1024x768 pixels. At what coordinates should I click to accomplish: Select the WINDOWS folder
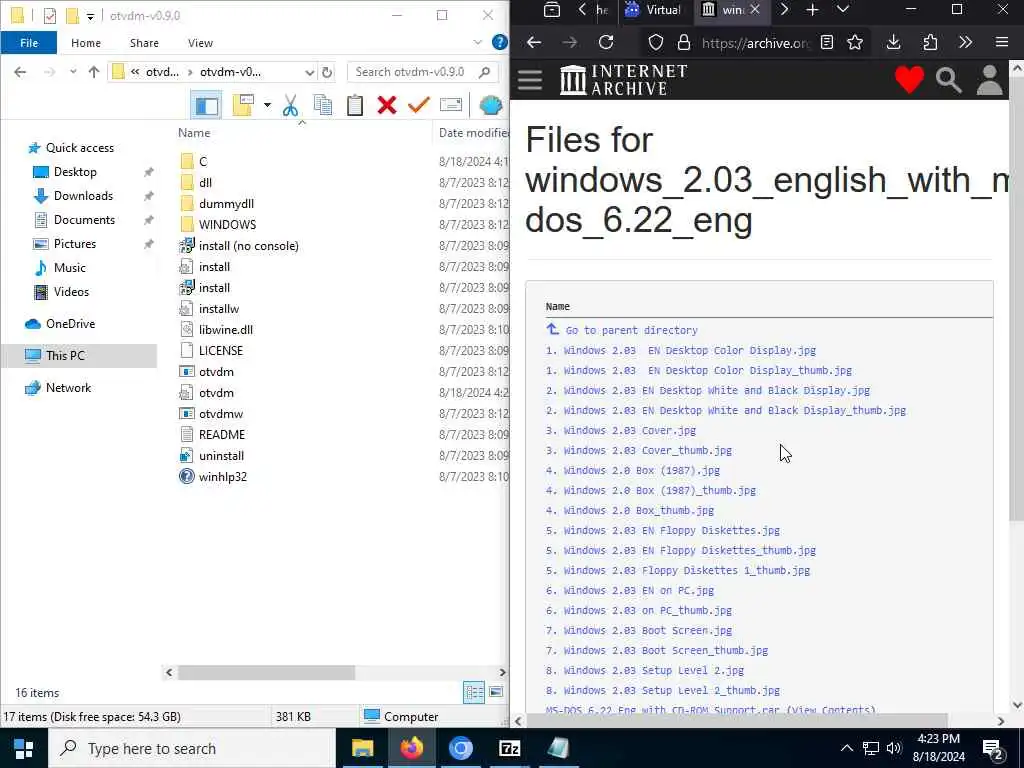227,225
